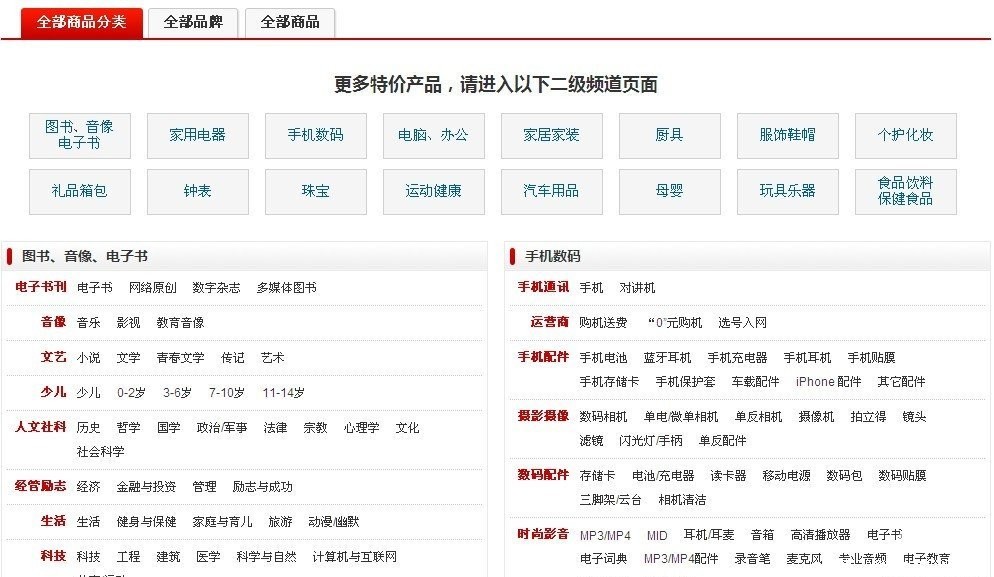Click the 闪光灯/手柄 link
This screenshot has width=994, height=577.
pos(650,441)
